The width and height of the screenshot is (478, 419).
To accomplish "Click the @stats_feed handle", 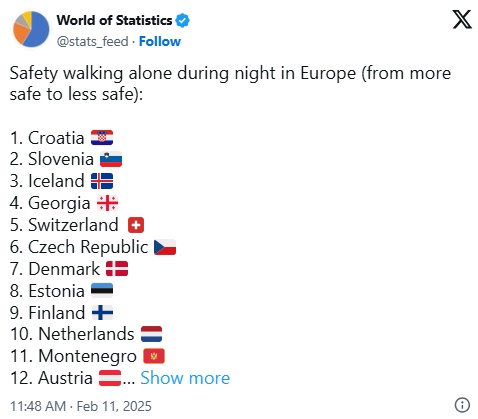I will tap(92, 42).
